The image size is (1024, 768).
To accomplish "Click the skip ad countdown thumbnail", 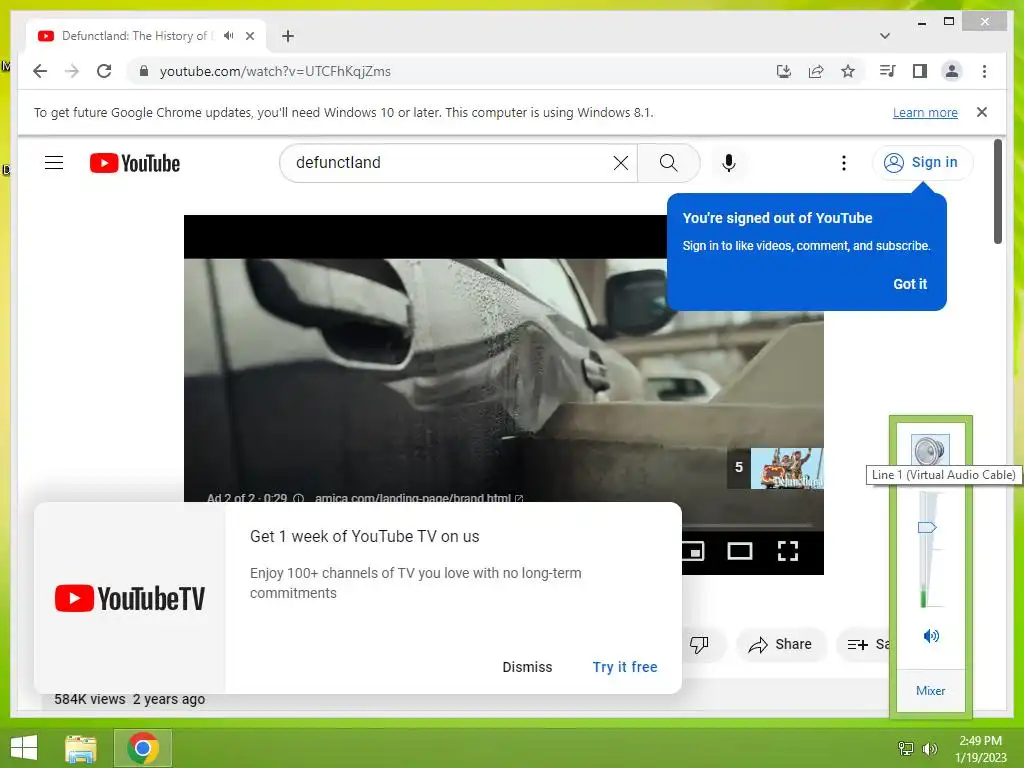I will [775, 468].
